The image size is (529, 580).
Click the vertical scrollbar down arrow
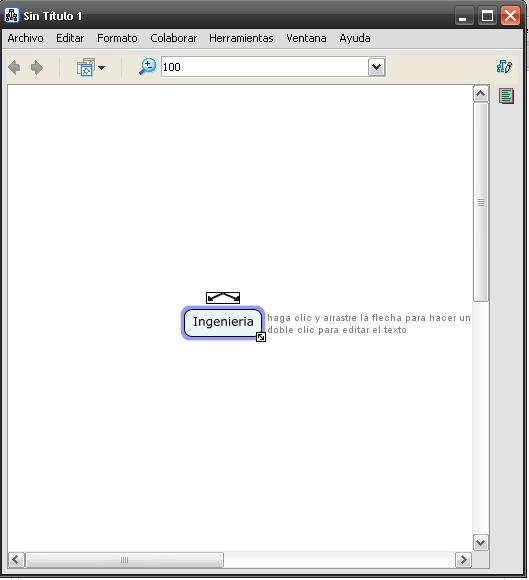coord(481,543)
